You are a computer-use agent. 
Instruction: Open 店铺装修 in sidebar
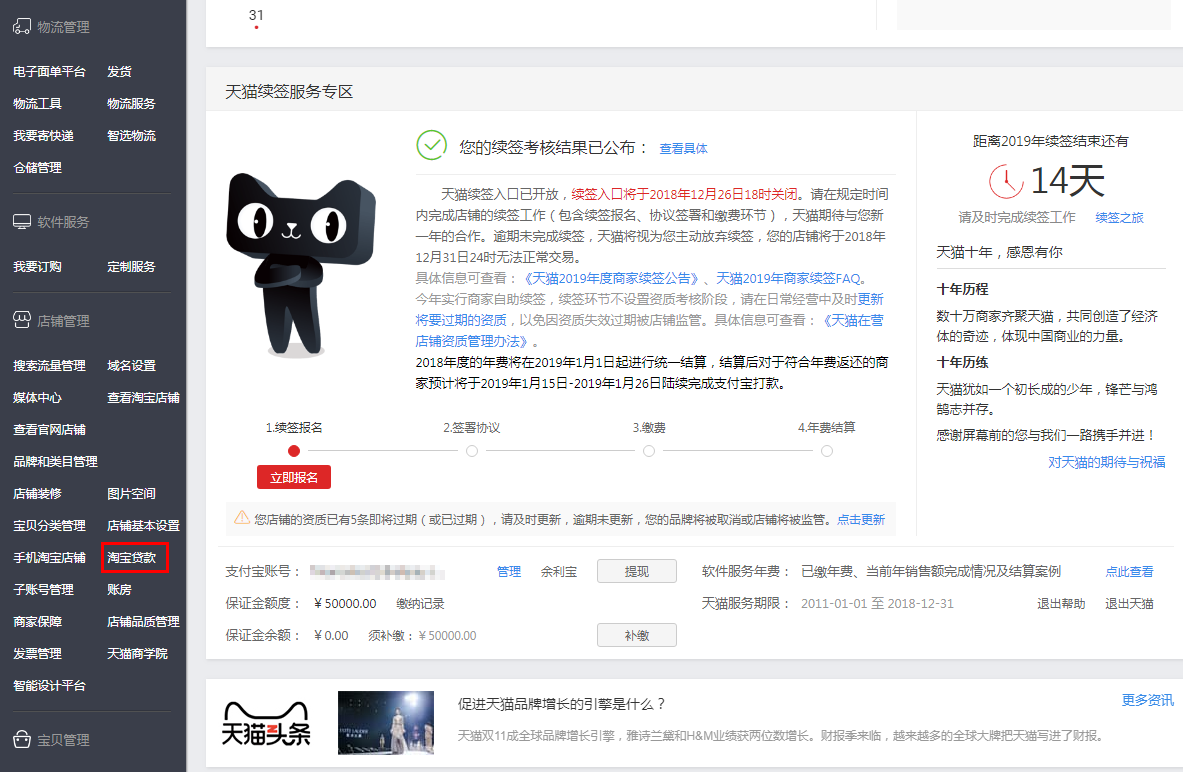point(37,494)
